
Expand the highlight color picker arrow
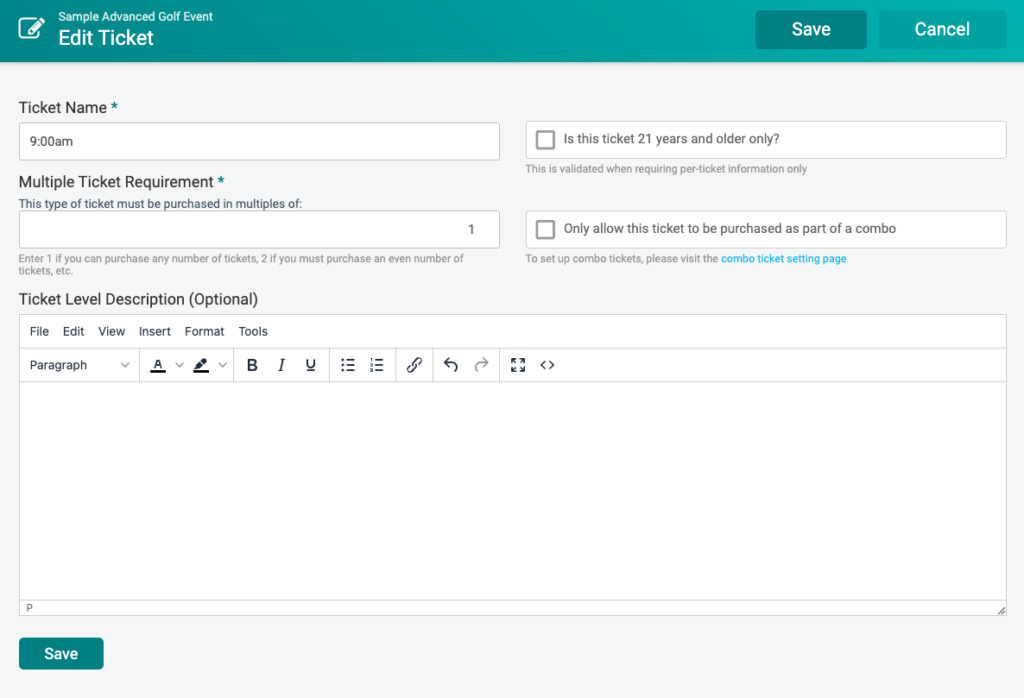222,365
